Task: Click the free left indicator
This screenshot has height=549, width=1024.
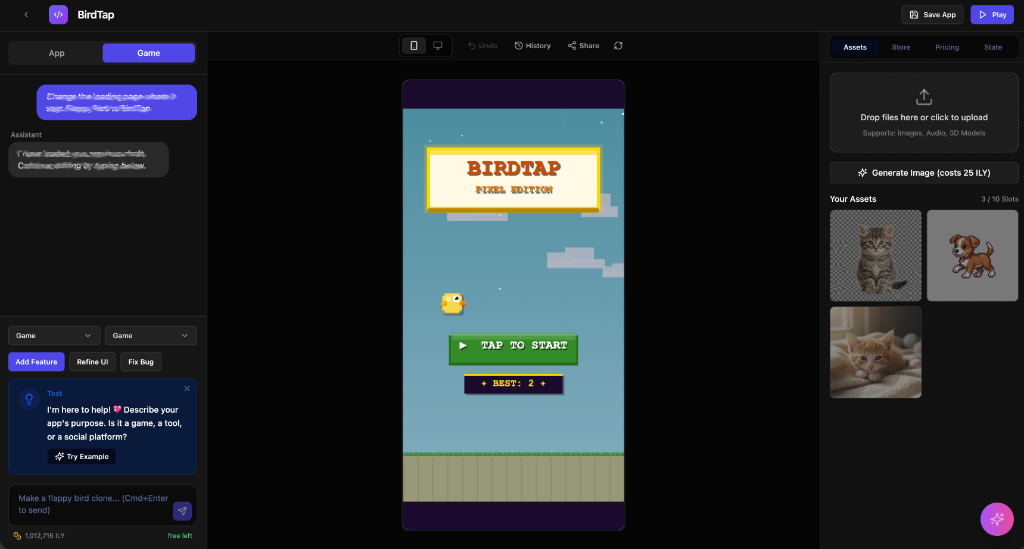Action: coord(180,536)
